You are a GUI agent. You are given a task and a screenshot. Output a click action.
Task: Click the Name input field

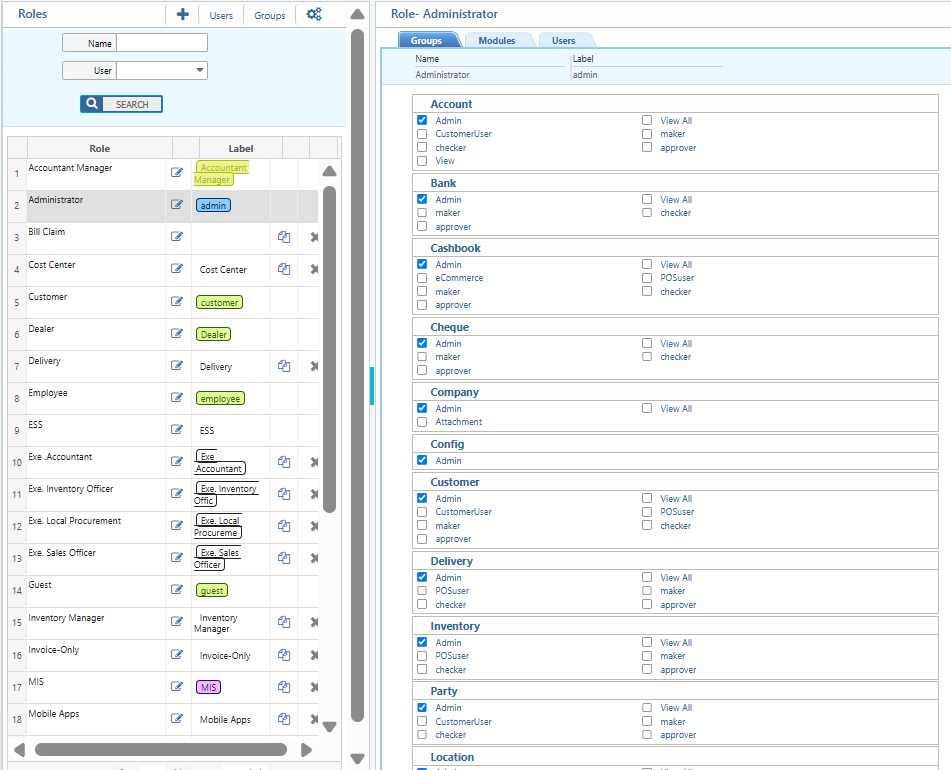pos(162,43)
